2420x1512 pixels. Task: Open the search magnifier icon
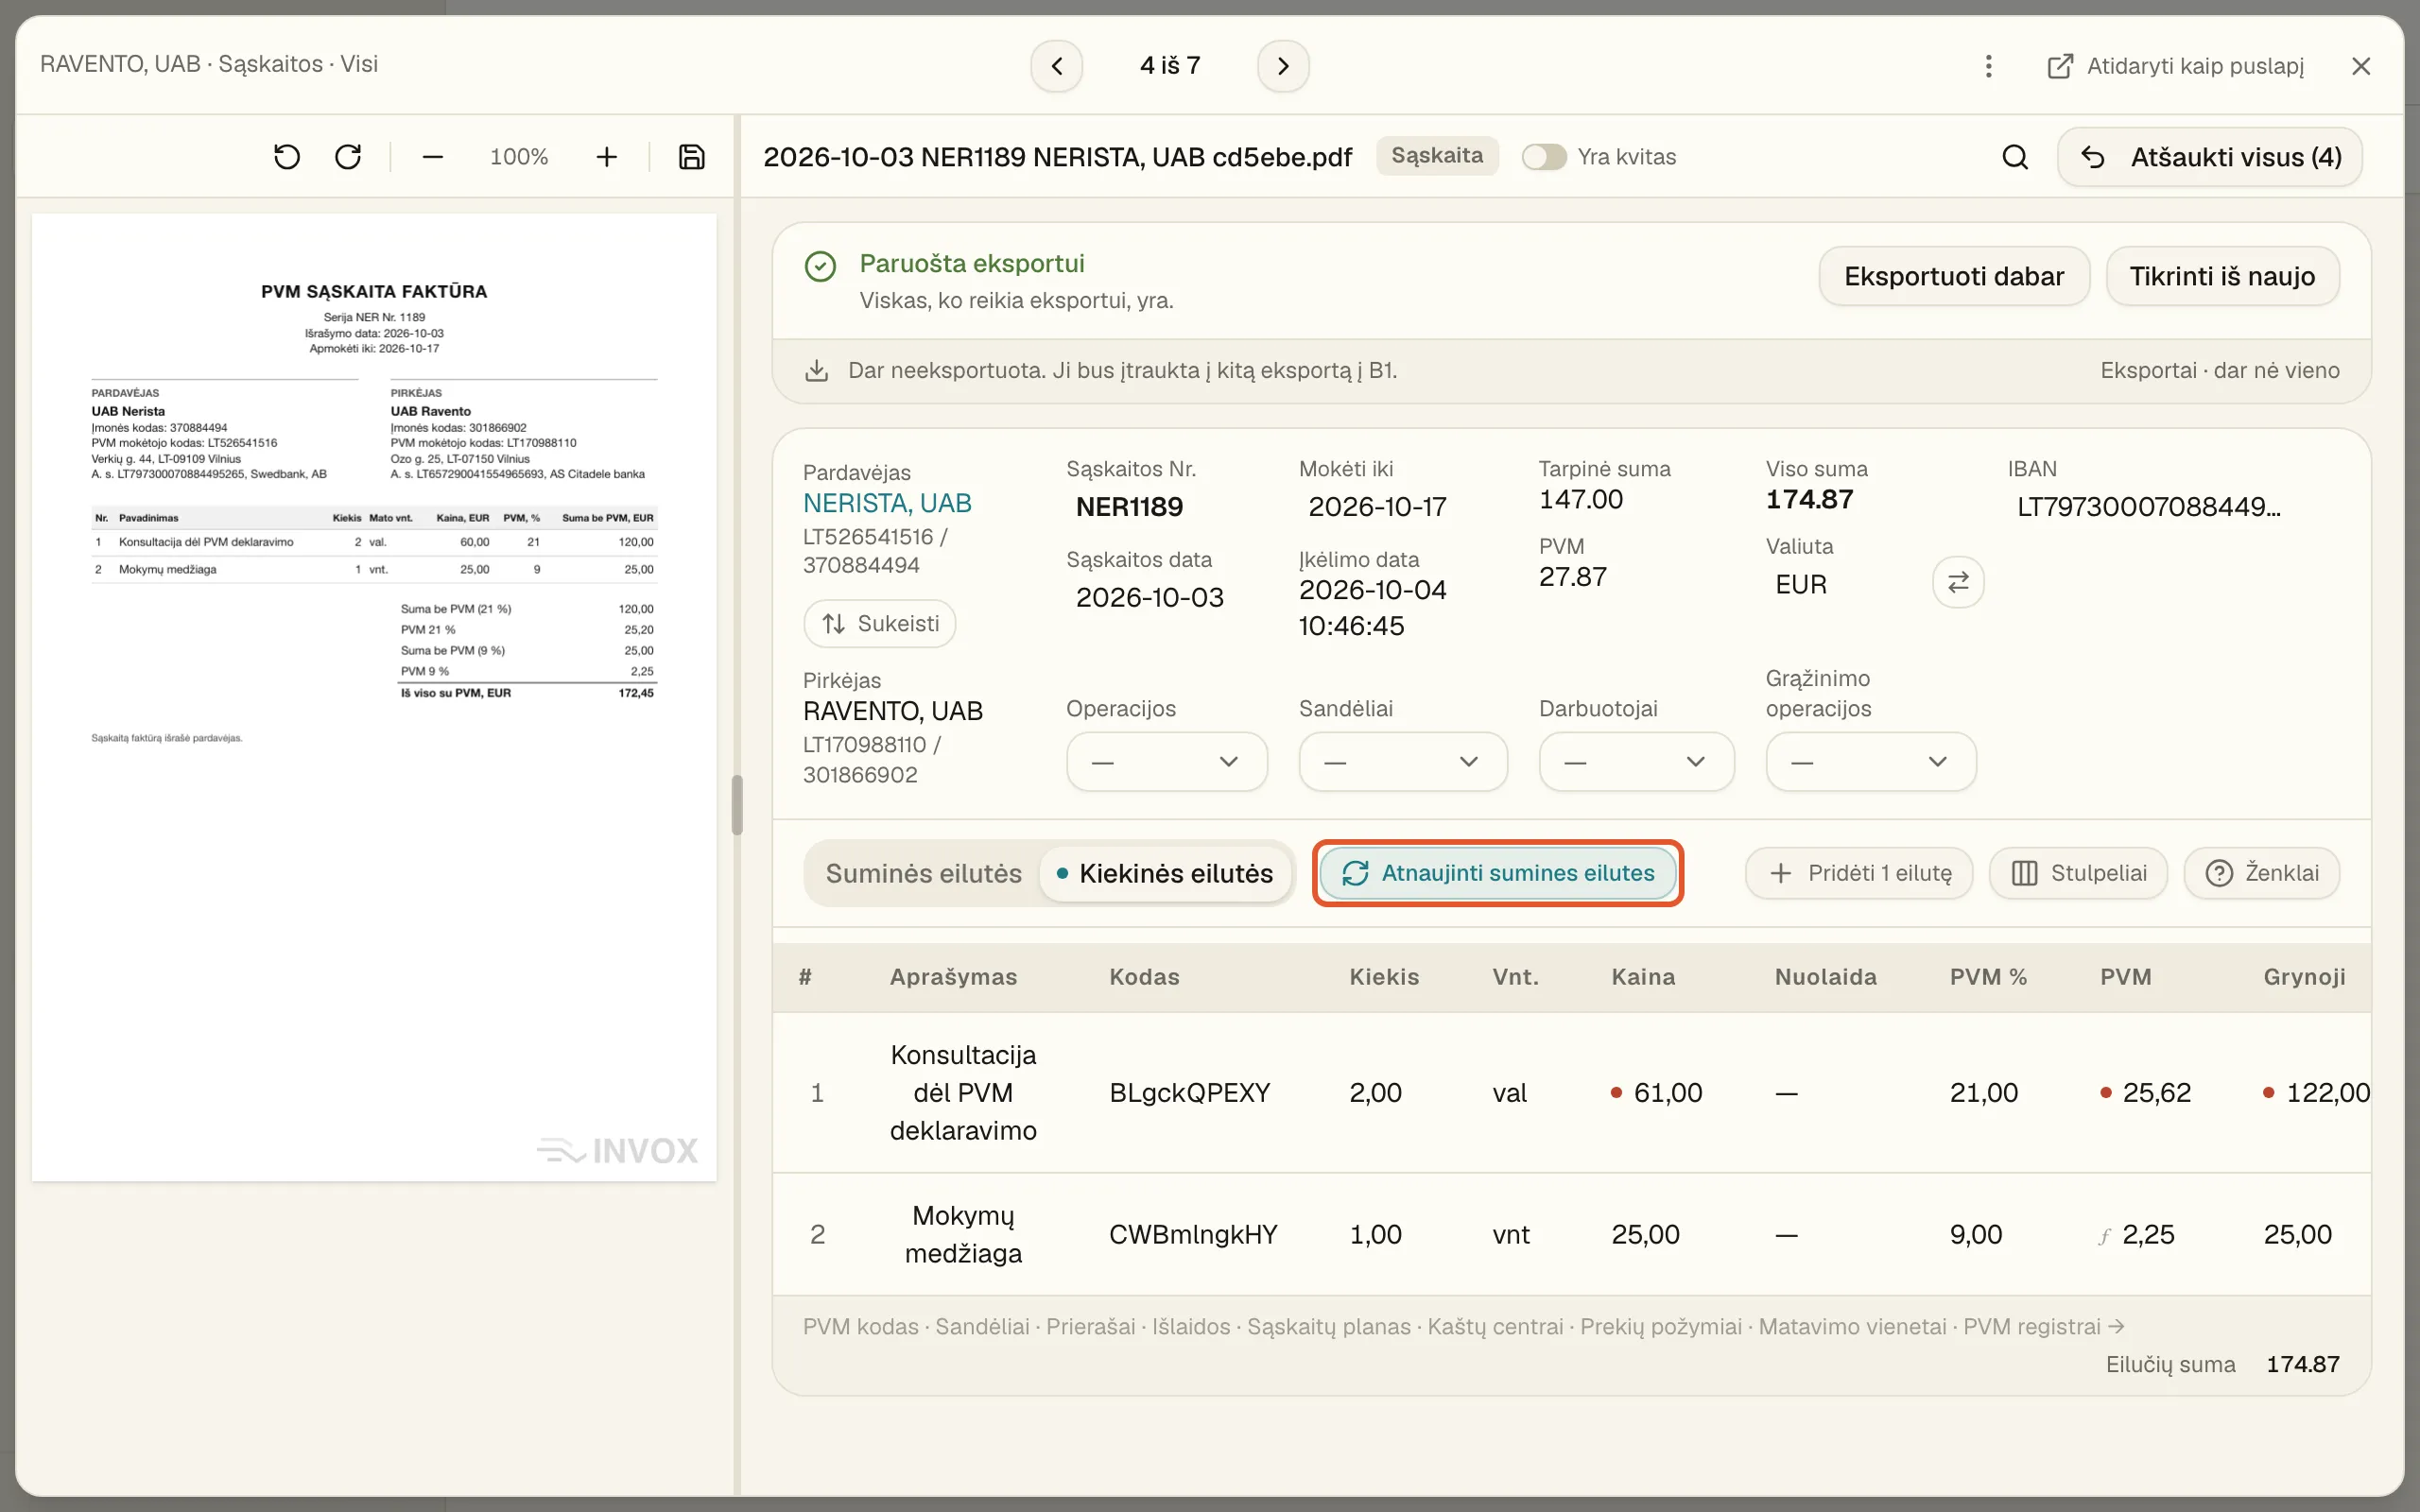(x=2015, y=157)
